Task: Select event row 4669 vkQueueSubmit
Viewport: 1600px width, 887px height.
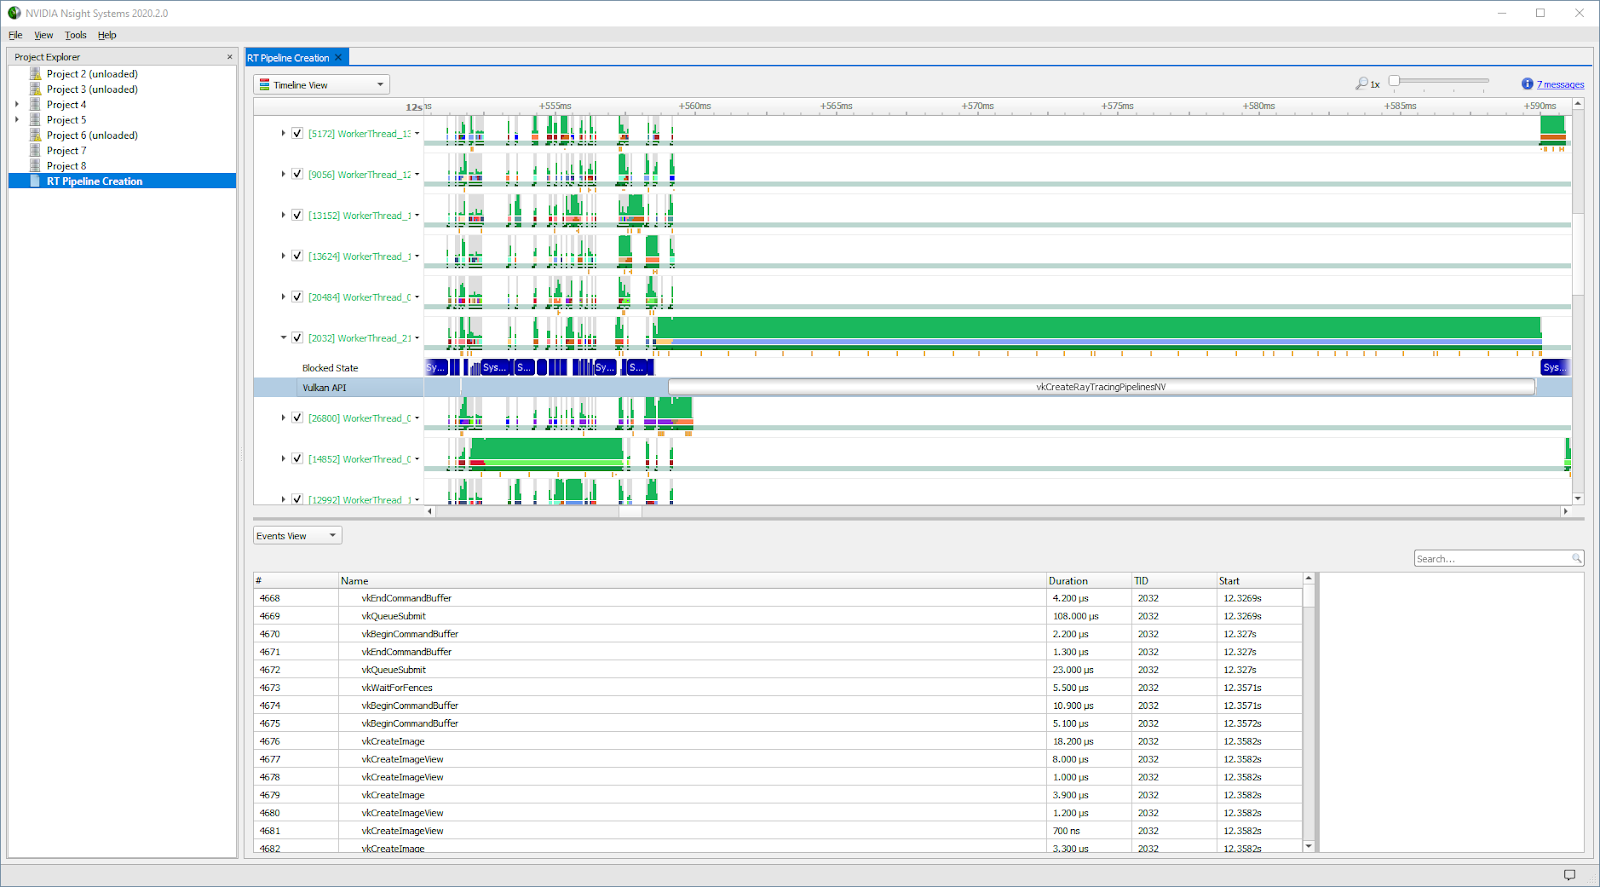Action: [778, 616]
